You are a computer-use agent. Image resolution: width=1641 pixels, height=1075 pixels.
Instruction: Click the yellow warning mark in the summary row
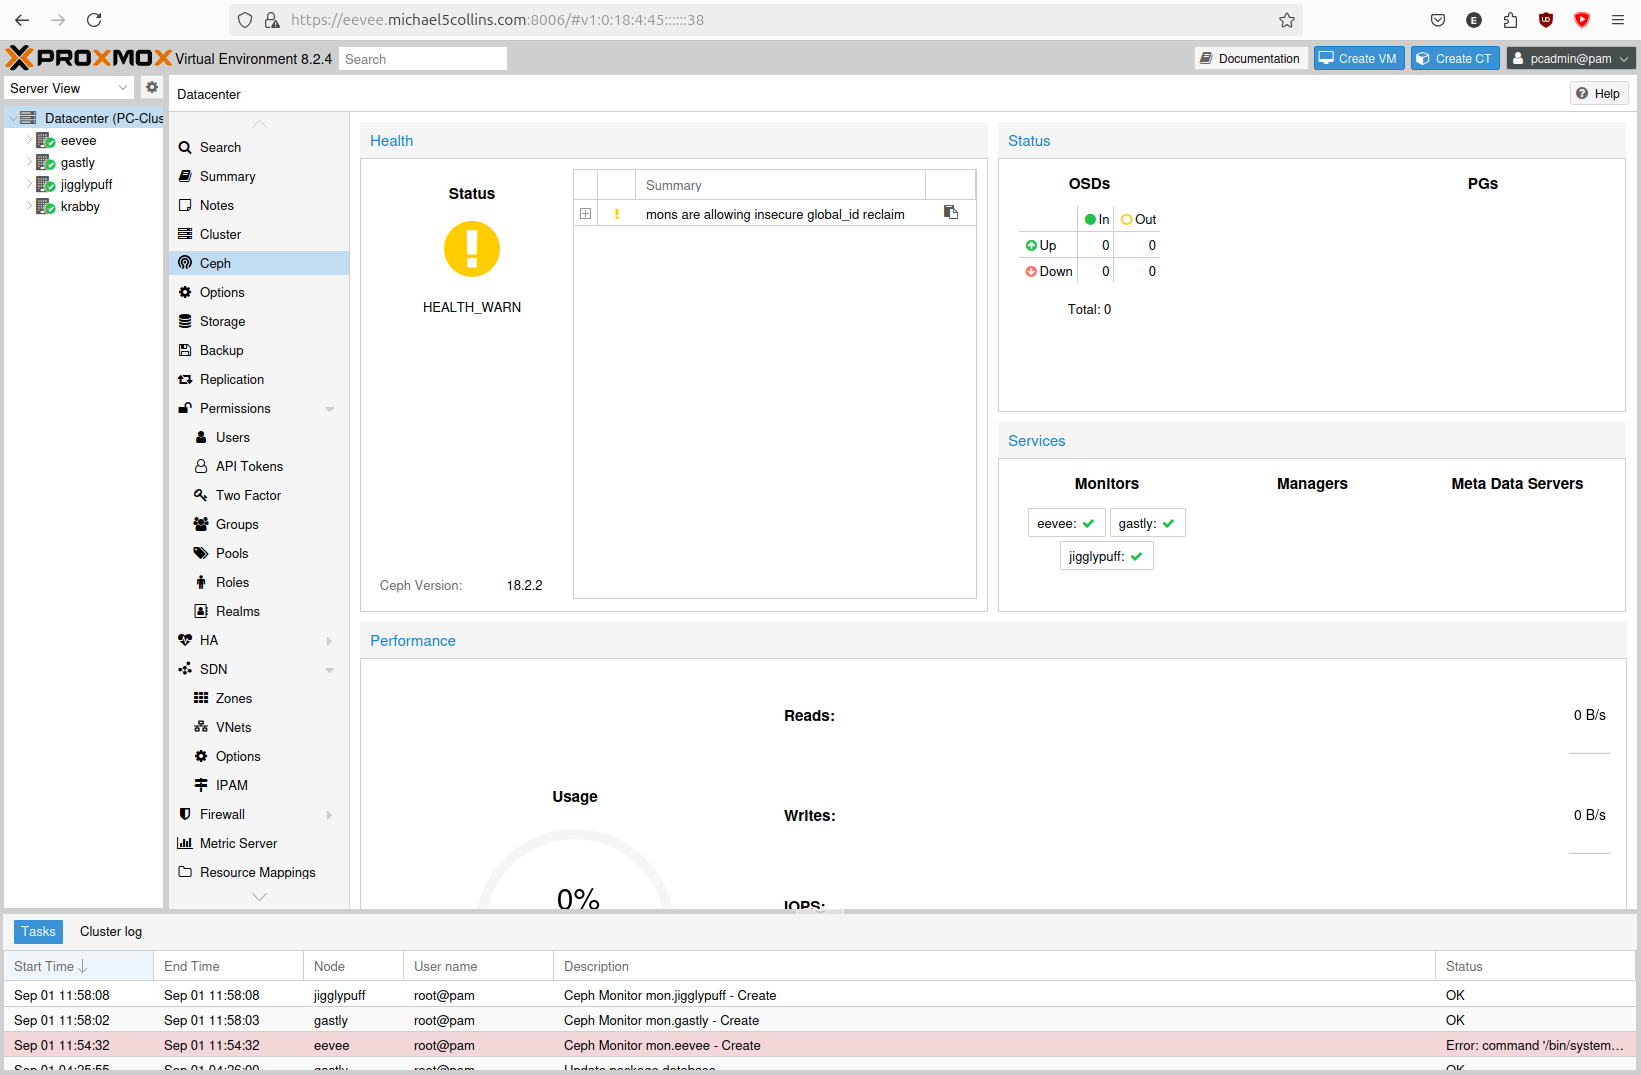point(617,214)
